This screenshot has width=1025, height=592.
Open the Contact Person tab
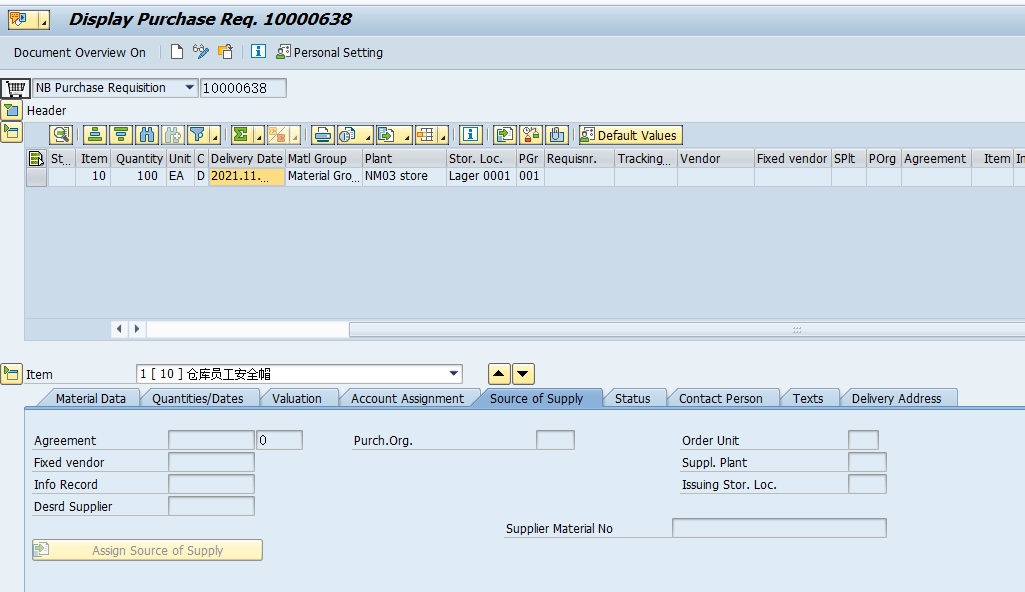(x=720, y=398)
